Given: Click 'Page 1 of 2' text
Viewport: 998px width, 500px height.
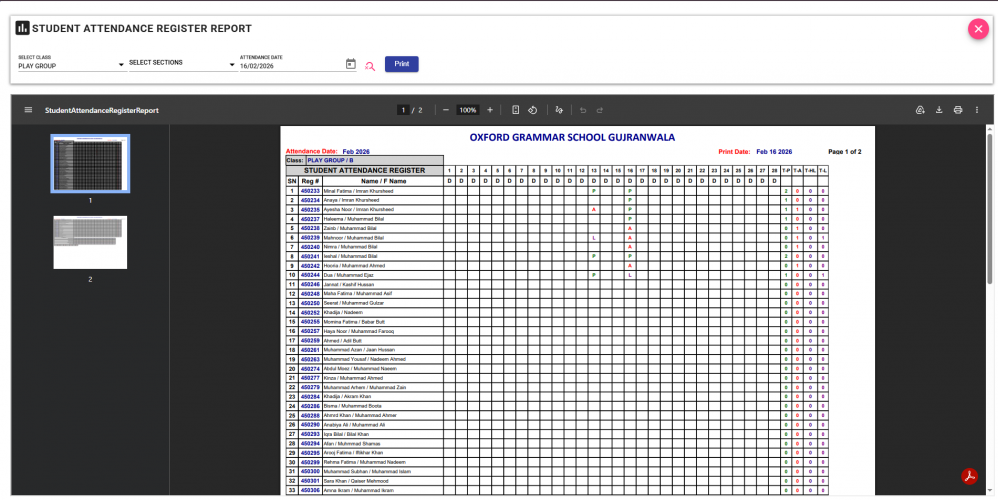Looking at the screenshot, I should pos(845,152).
